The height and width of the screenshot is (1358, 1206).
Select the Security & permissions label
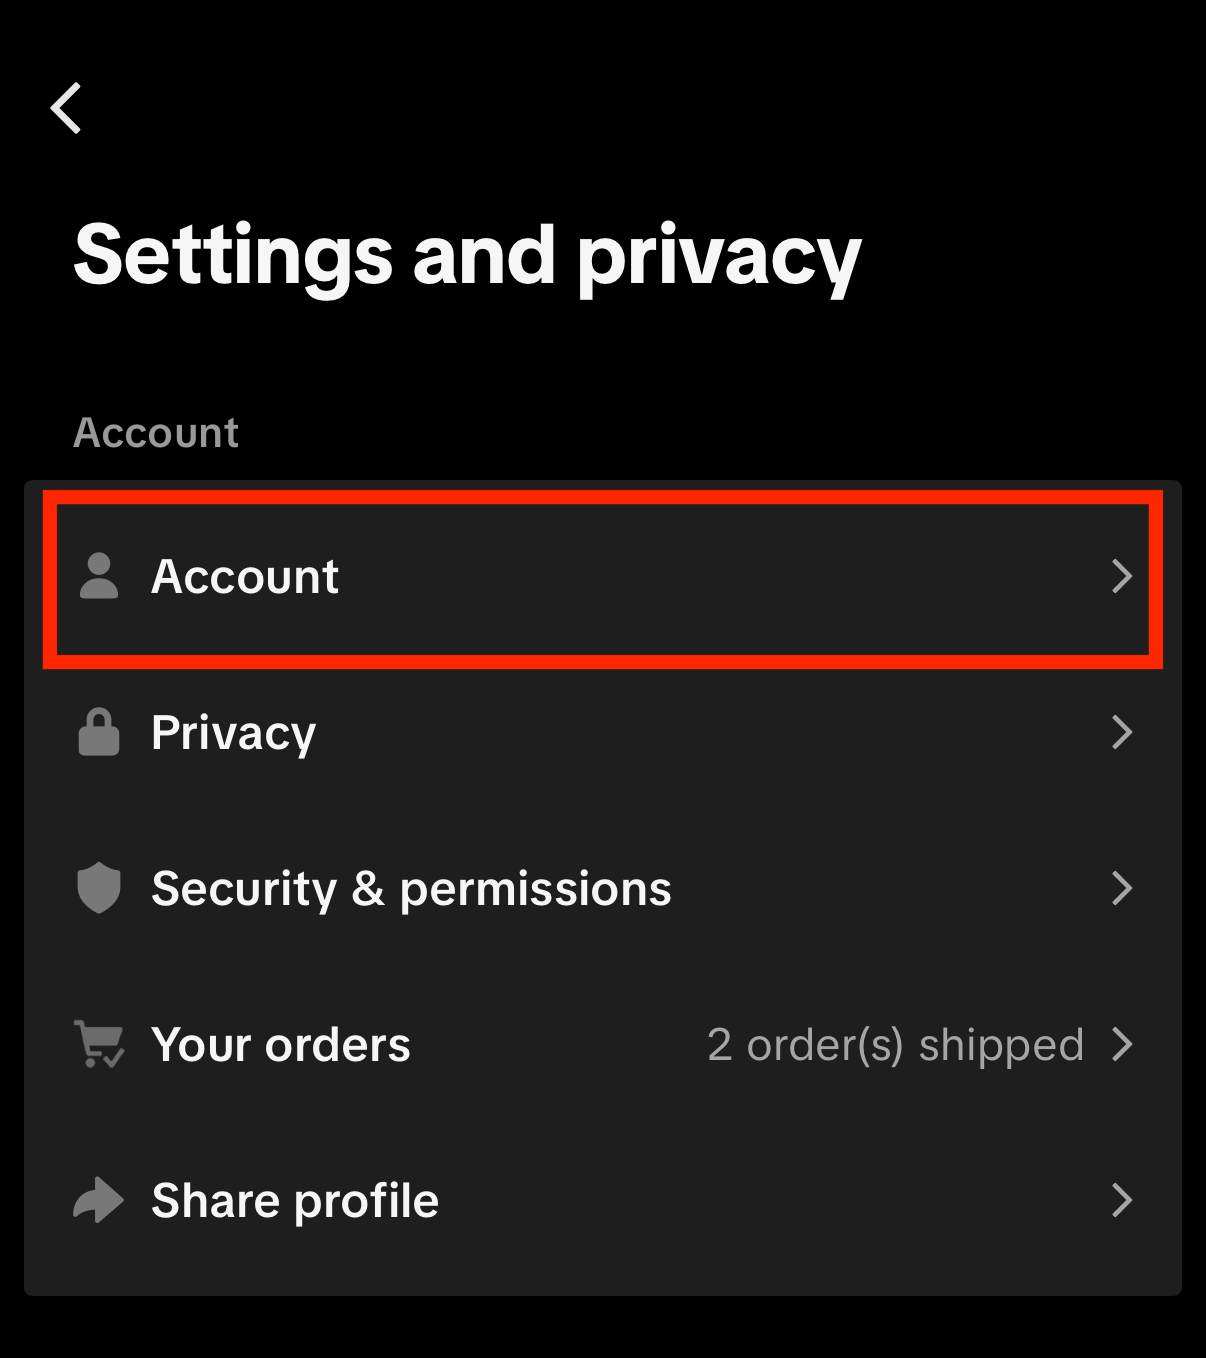(411, 889)
